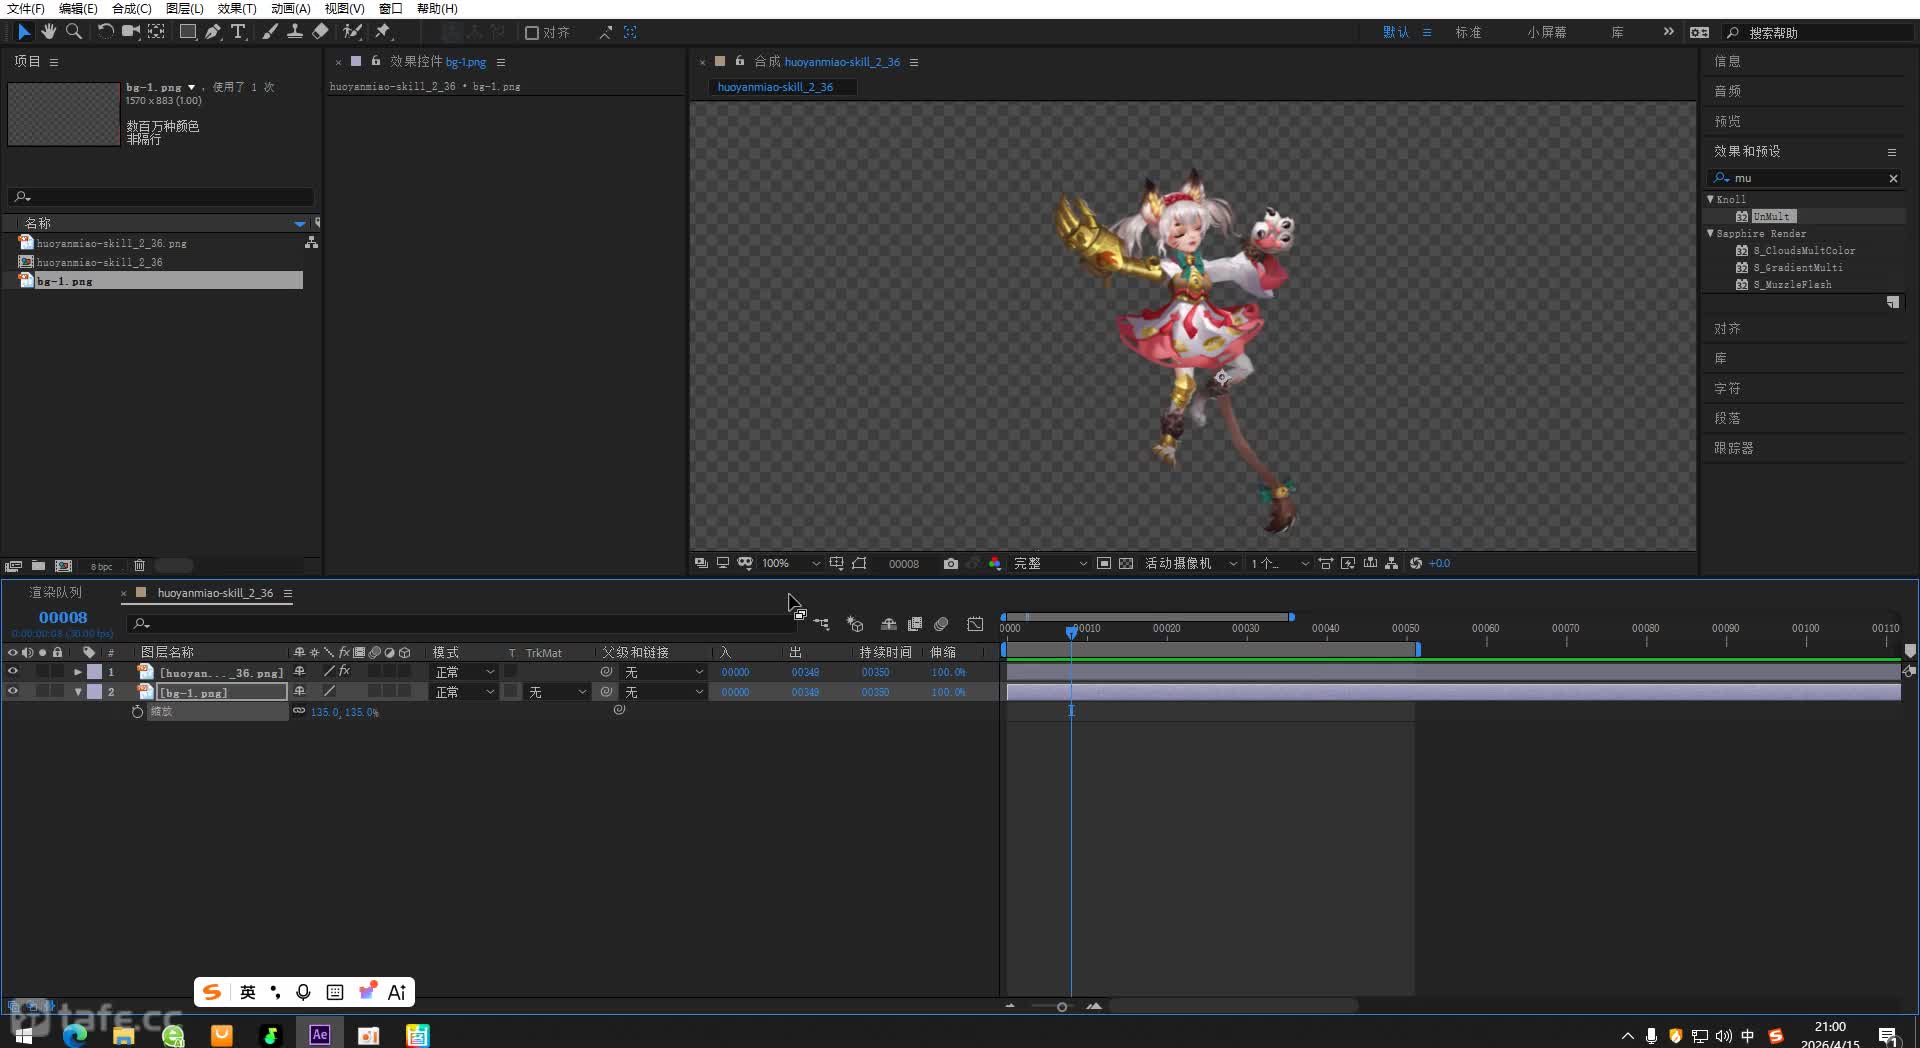Create a new folder in Project panel
The height and width of the screenshot is (1048, 1920).
point(38,566)
